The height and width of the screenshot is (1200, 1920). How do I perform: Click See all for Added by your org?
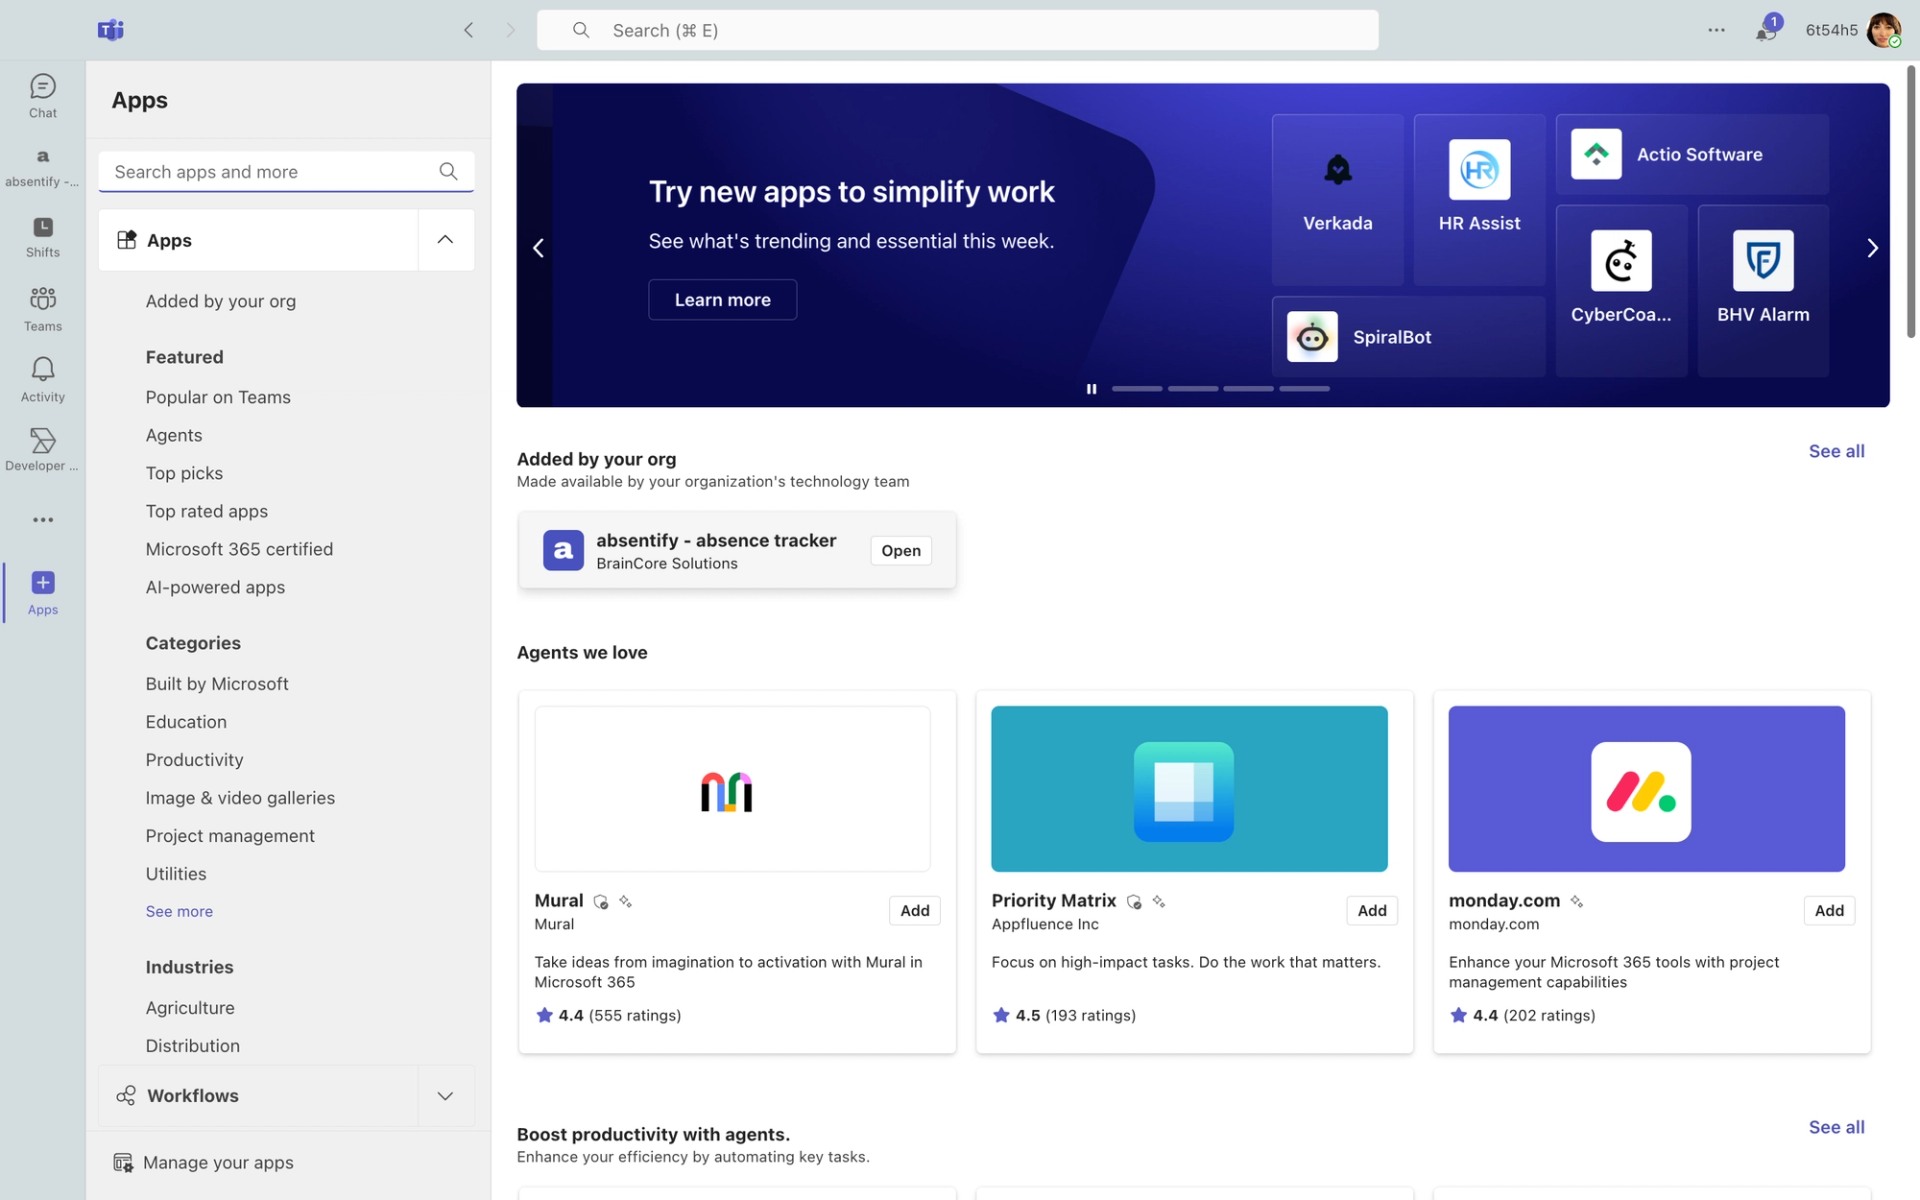coord(1835,451)
